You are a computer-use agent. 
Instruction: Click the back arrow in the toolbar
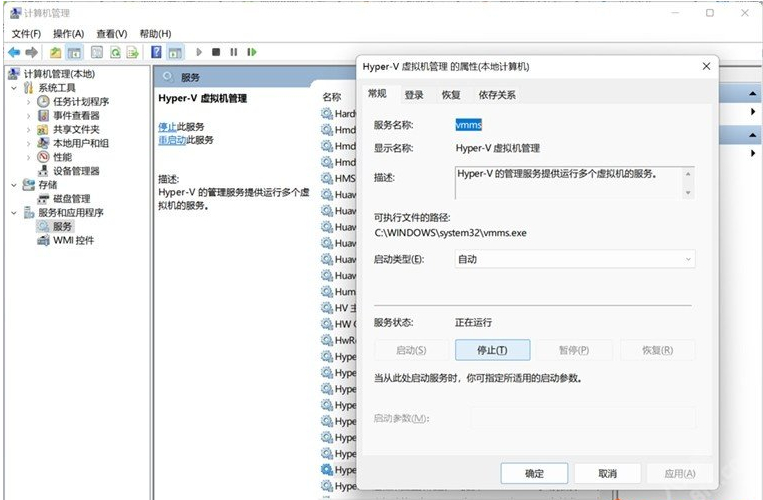click(14, 52)
